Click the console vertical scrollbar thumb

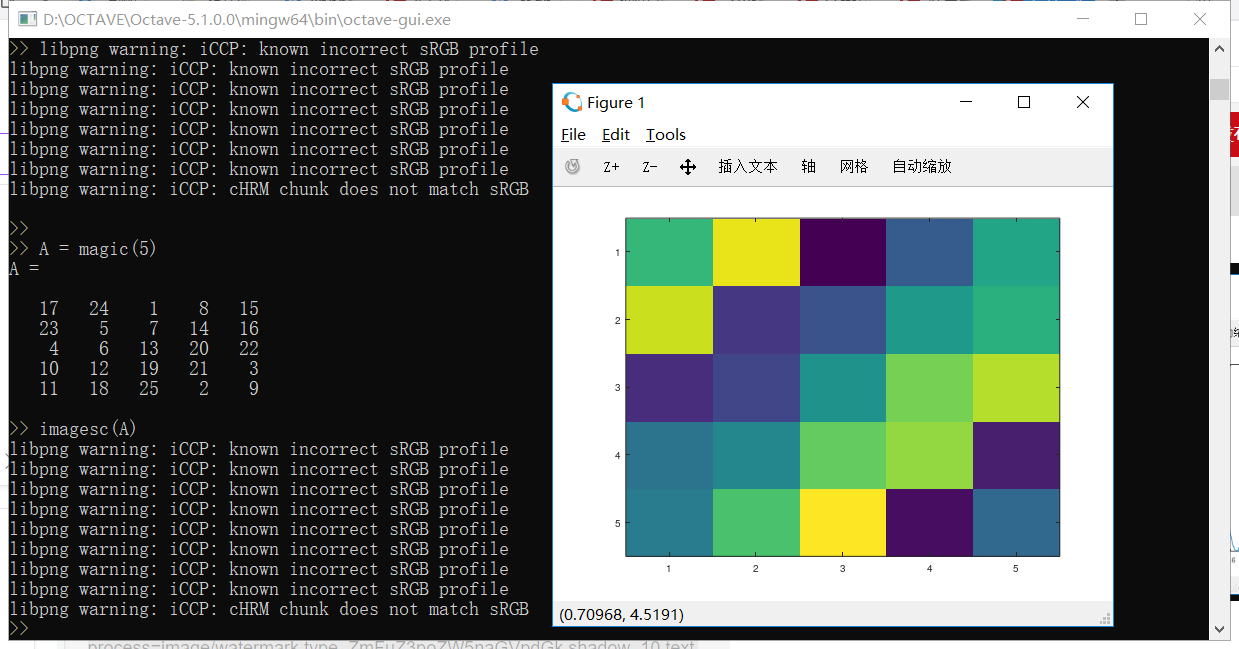click(x=1219, y=90)
